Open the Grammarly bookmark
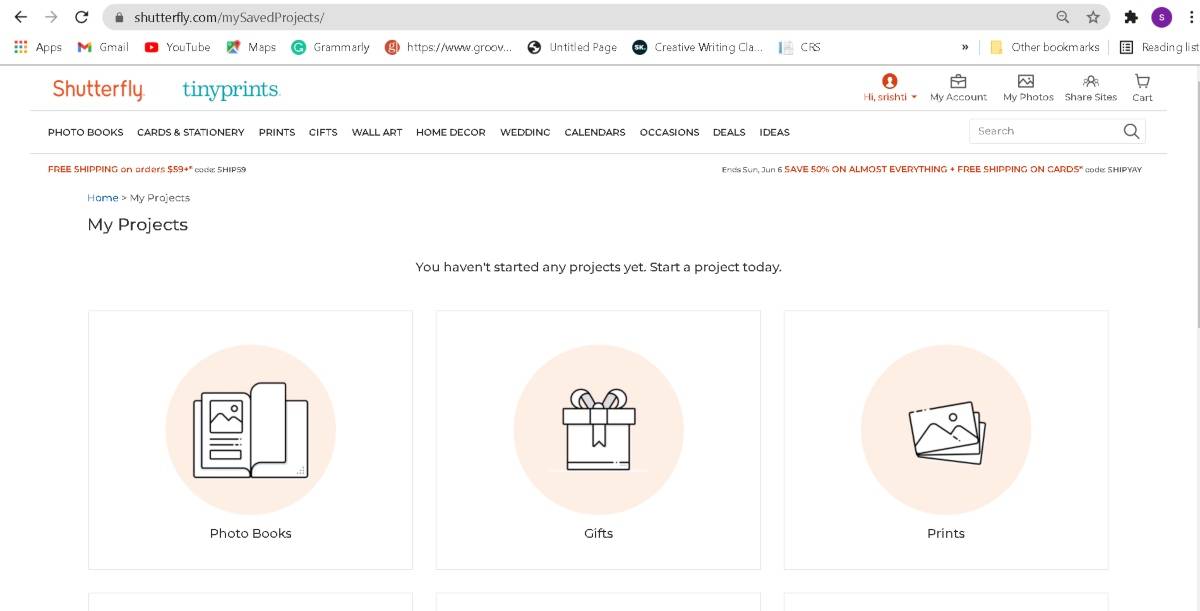1200x611 pixels. (x=330, y=47)
